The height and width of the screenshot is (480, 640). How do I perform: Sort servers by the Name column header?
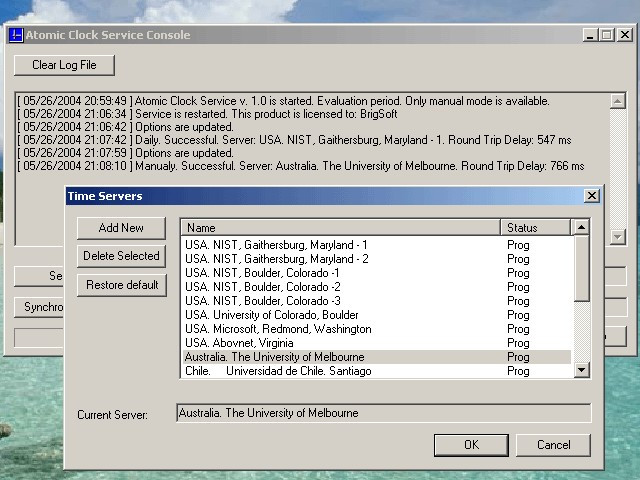click(x=341, y=228)
